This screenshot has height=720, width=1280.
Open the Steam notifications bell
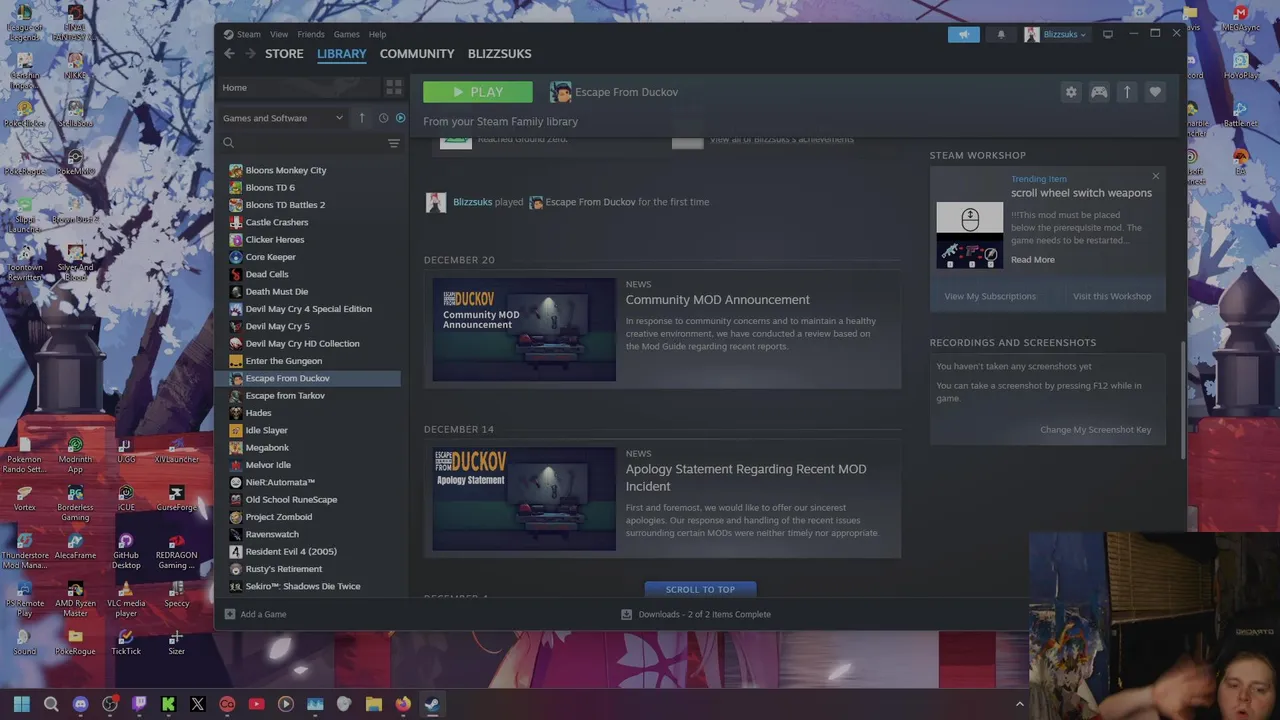coord(1001,34)
